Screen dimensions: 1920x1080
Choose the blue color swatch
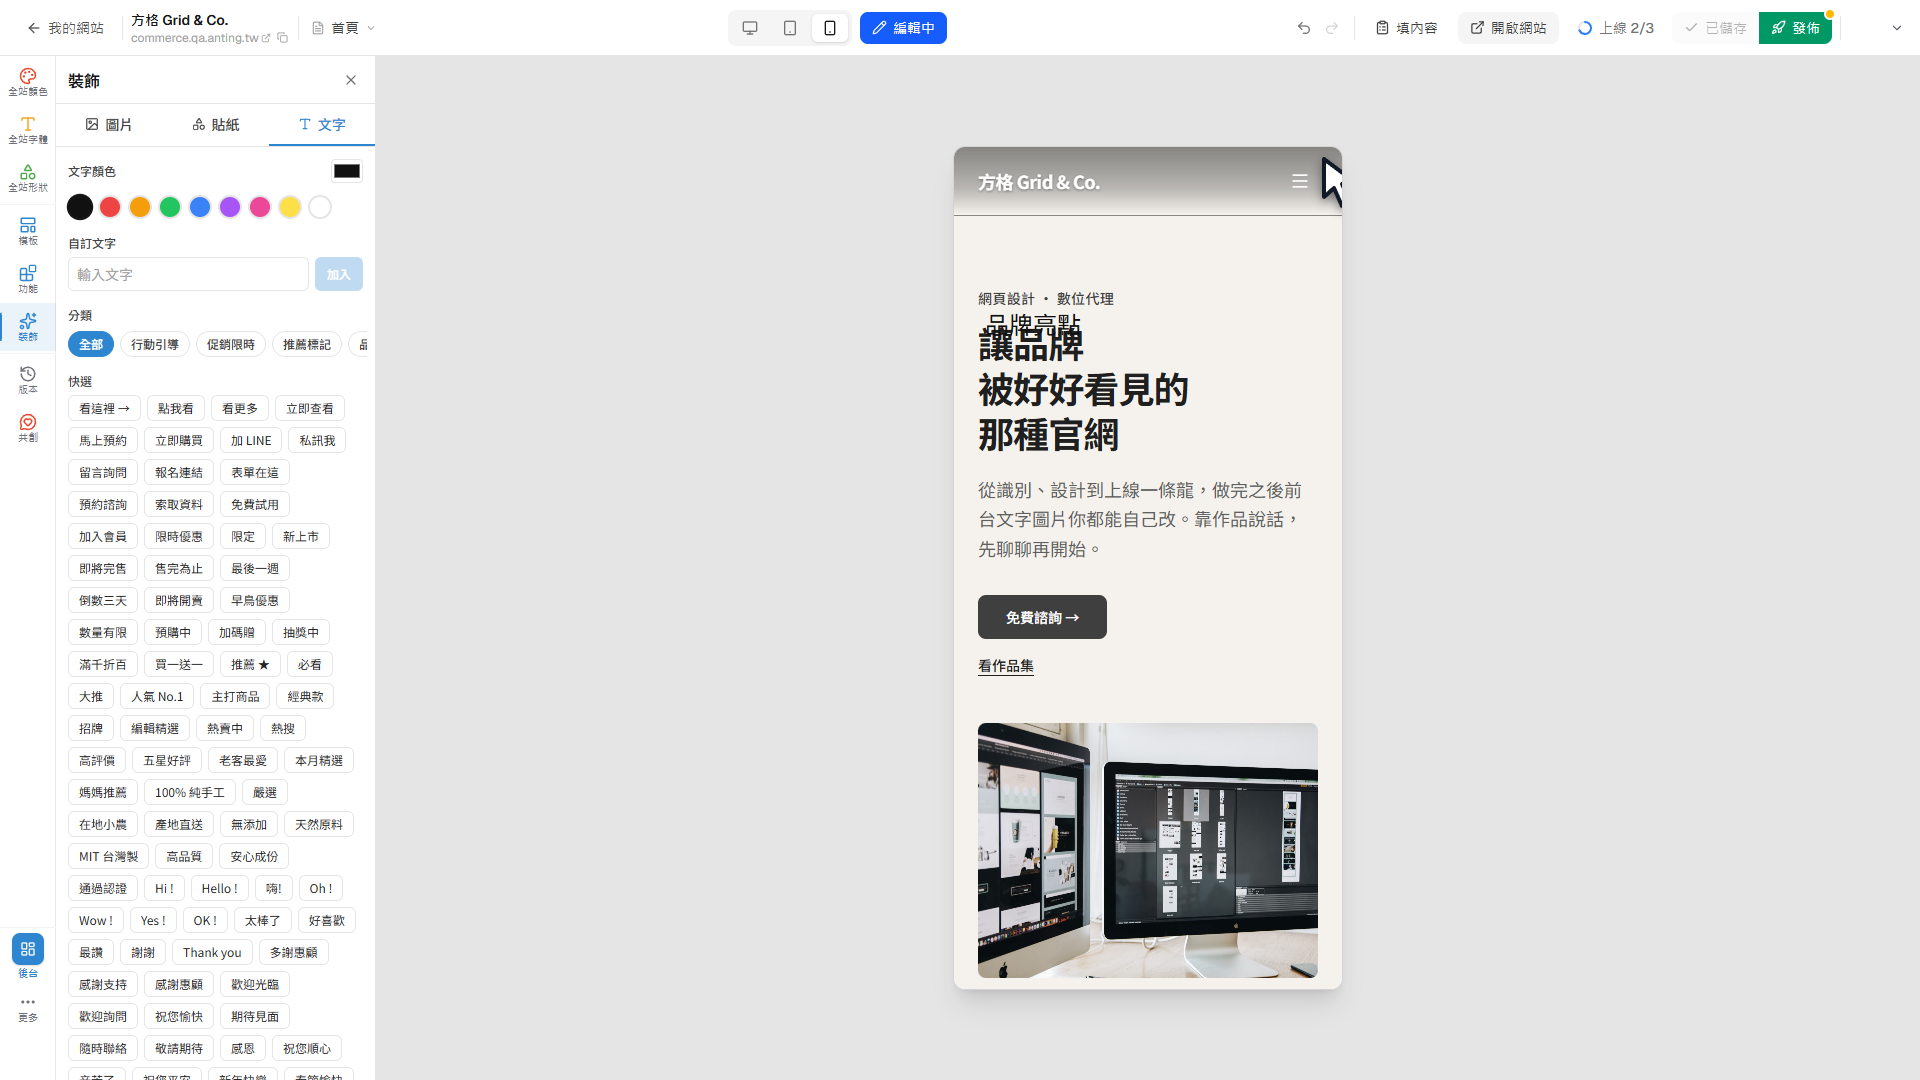coord(200,207)
